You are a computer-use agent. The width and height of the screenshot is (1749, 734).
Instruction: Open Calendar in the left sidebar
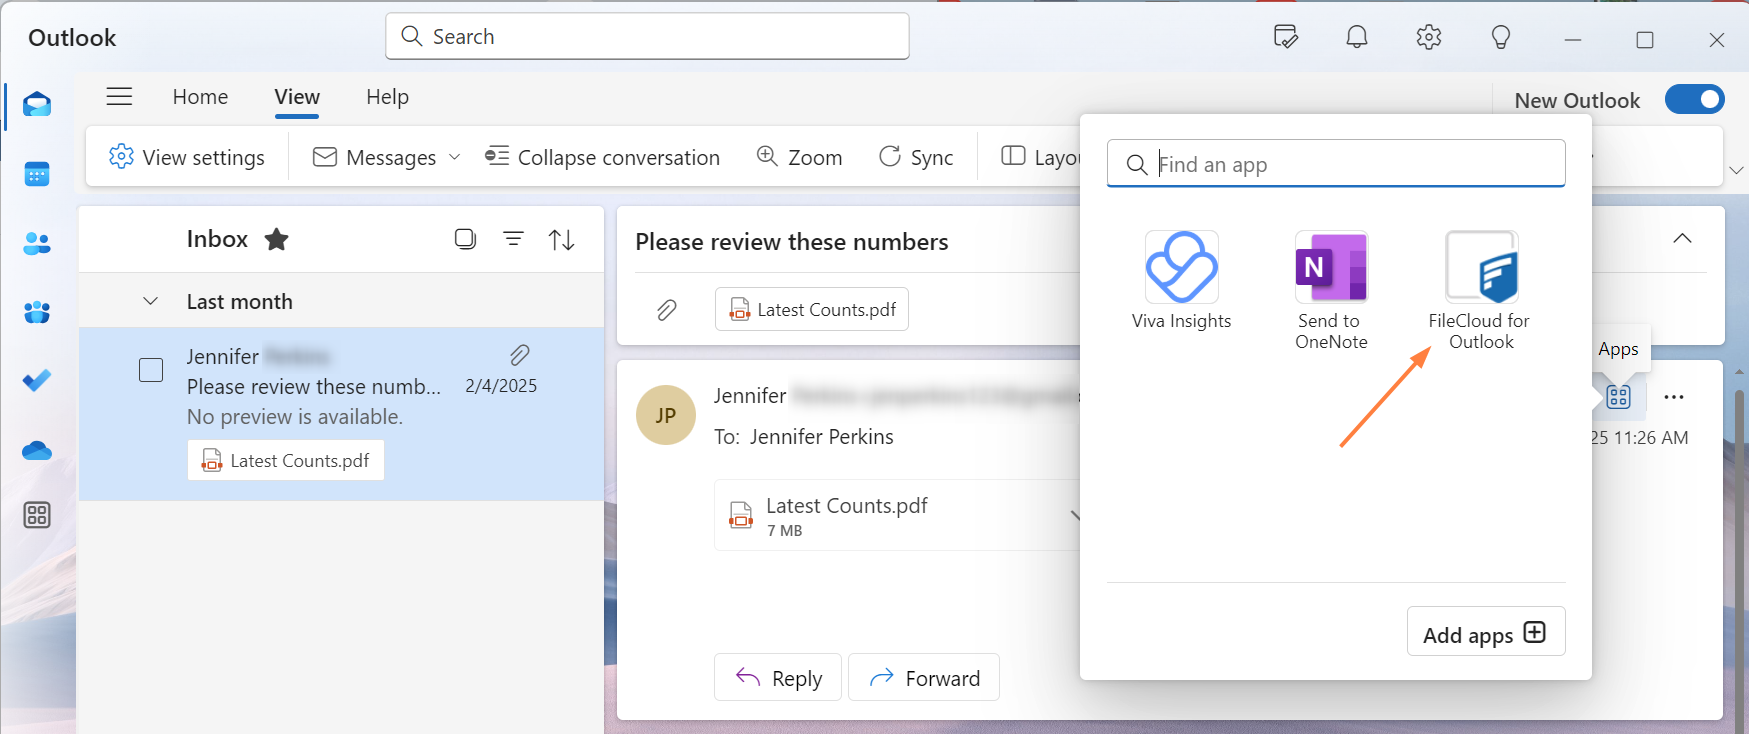click(37, 174)
